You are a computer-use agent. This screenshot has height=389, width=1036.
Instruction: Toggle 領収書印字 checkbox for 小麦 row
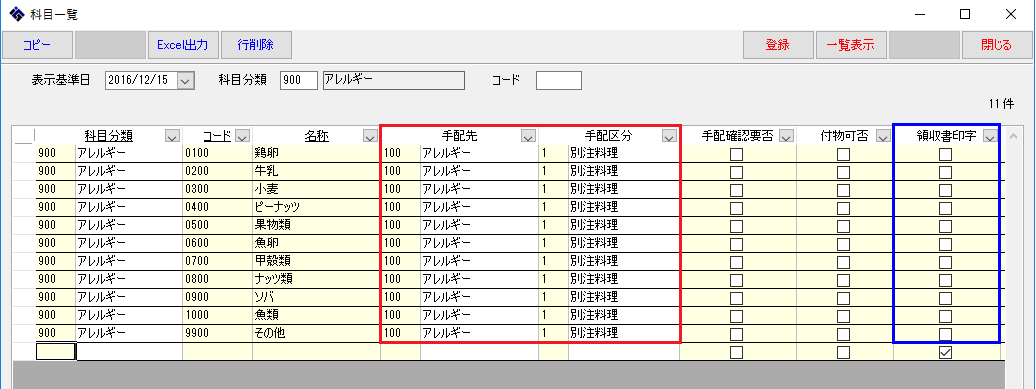coord(945,190)
